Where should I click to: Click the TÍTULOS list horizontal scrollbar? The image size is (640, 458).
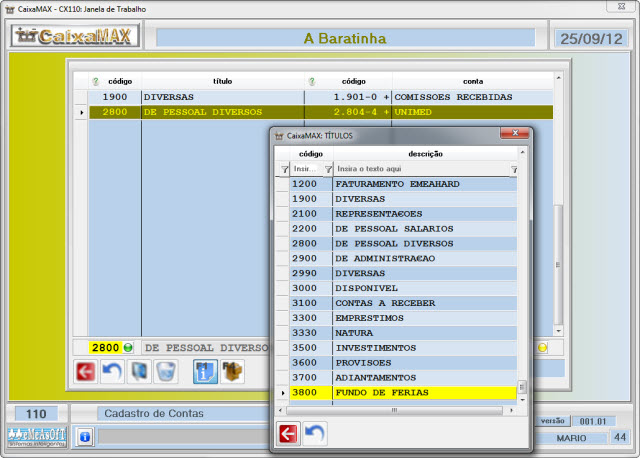tap(400, 409)
